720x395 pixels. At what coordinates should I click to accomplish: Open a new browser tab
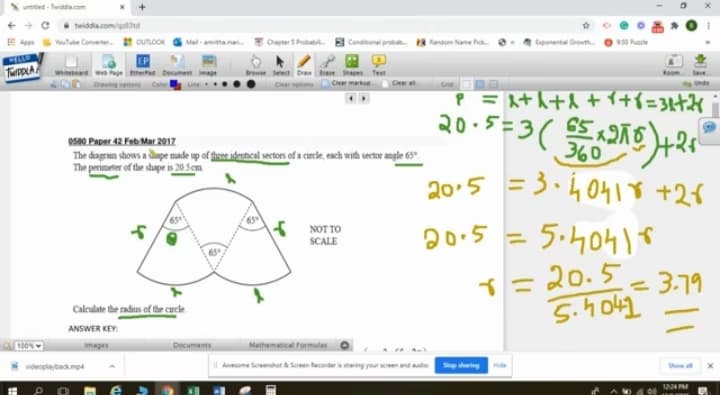[x=142, y=7]
